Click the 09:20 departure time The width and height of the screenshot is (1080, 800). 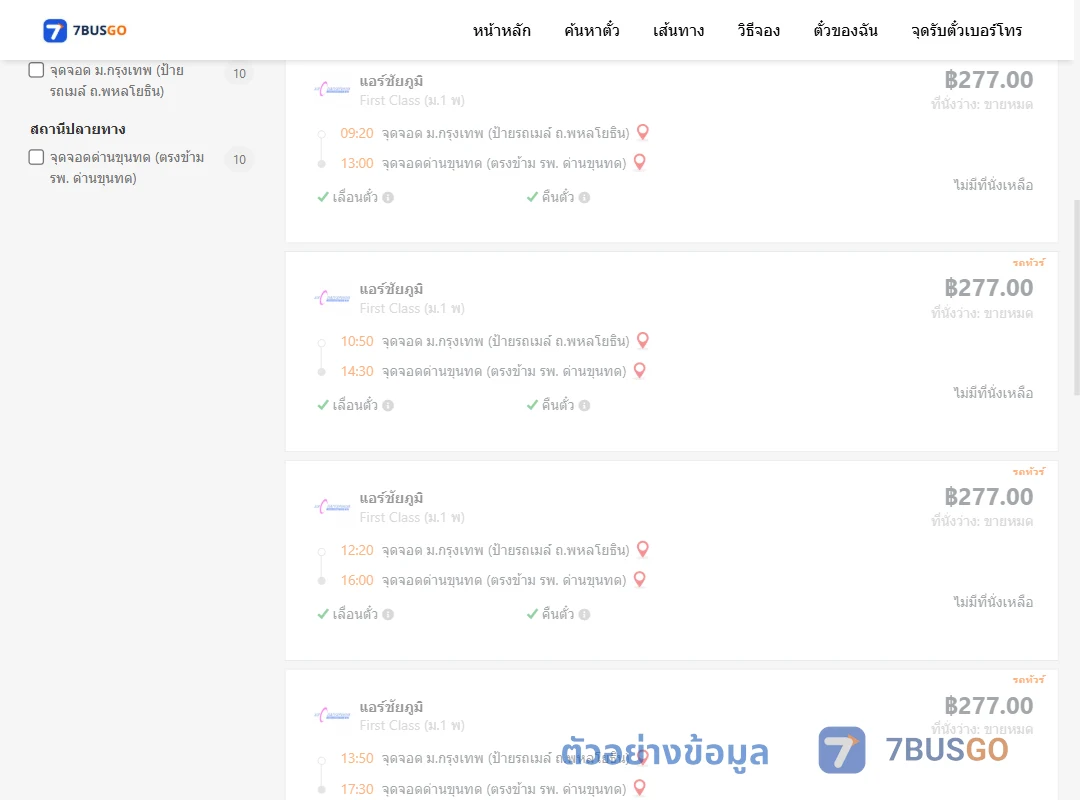357,133
